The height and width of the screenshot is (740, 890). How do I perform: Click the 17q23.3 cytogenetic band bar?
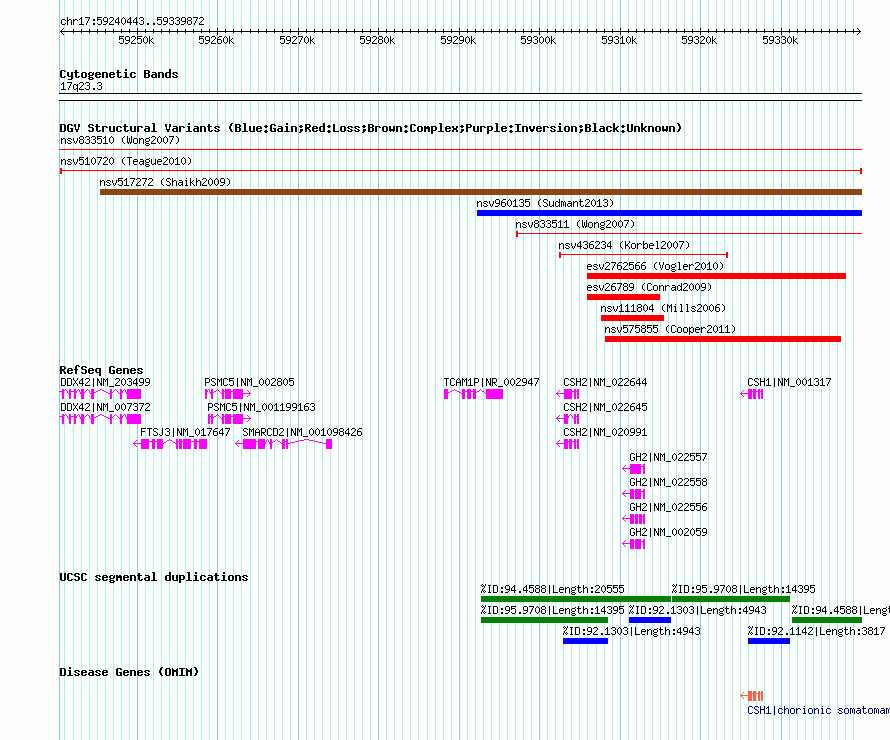click(461, 97)
